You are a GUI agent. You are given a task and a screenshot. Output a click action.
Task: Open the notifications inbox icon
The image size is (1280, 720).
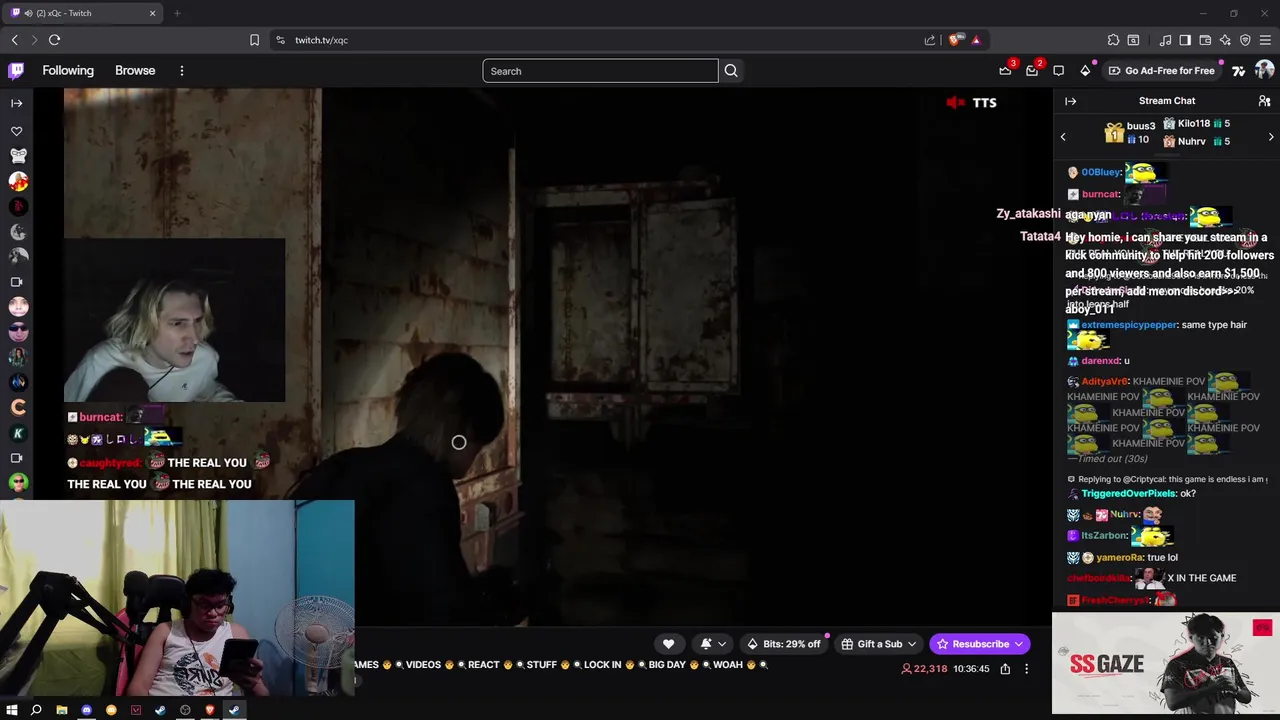click(x=1032, y=70)
